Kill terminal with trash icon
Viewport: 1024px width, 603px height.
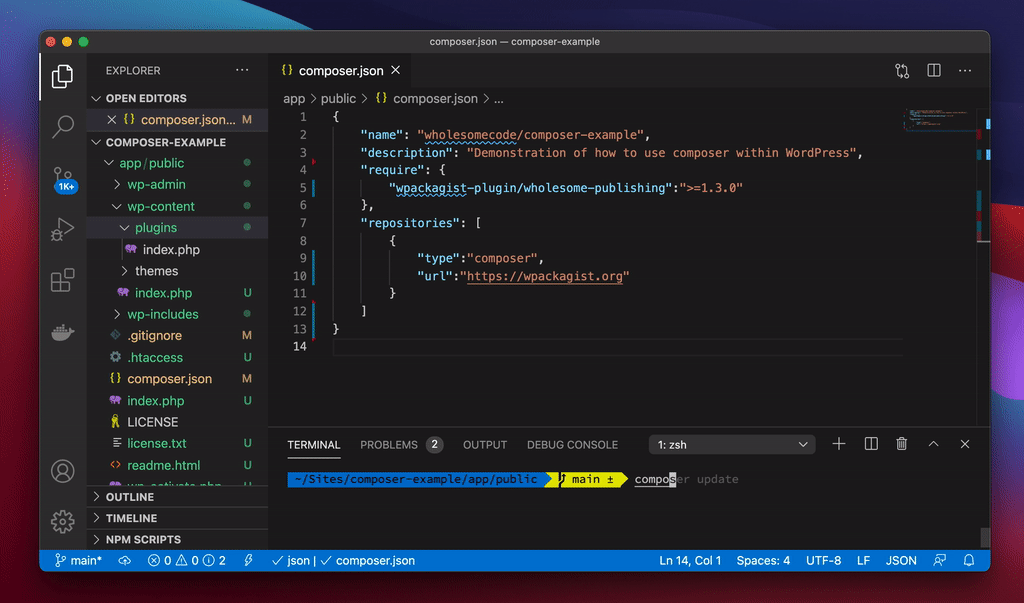pos(902,444)
